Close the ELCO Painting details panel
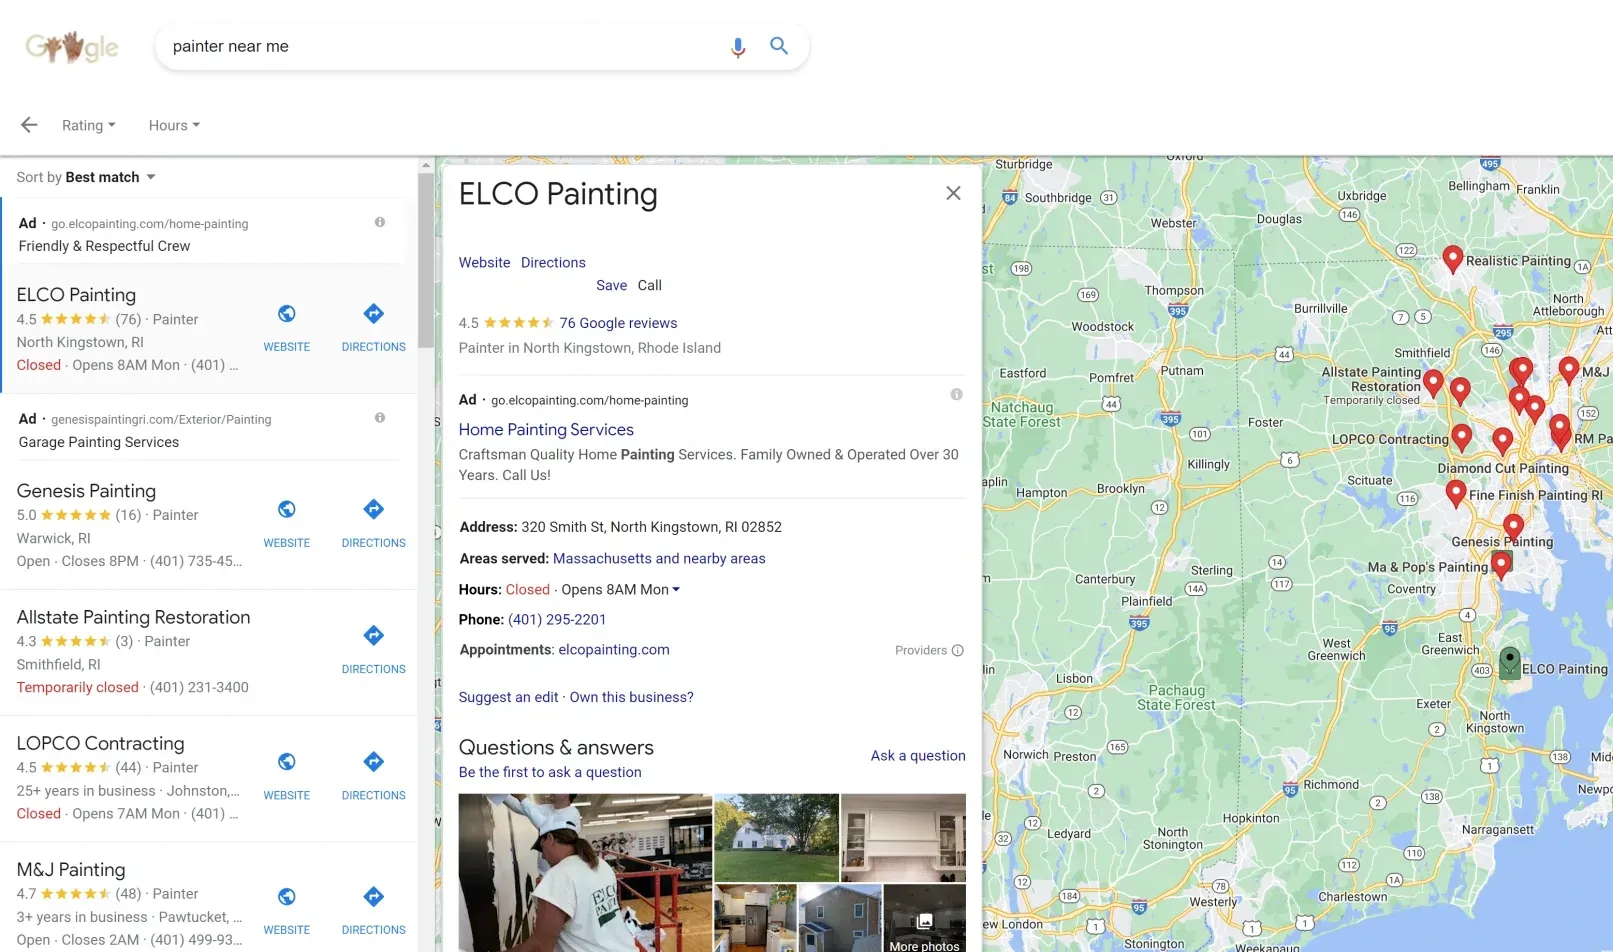 click(x=954, y=193)
